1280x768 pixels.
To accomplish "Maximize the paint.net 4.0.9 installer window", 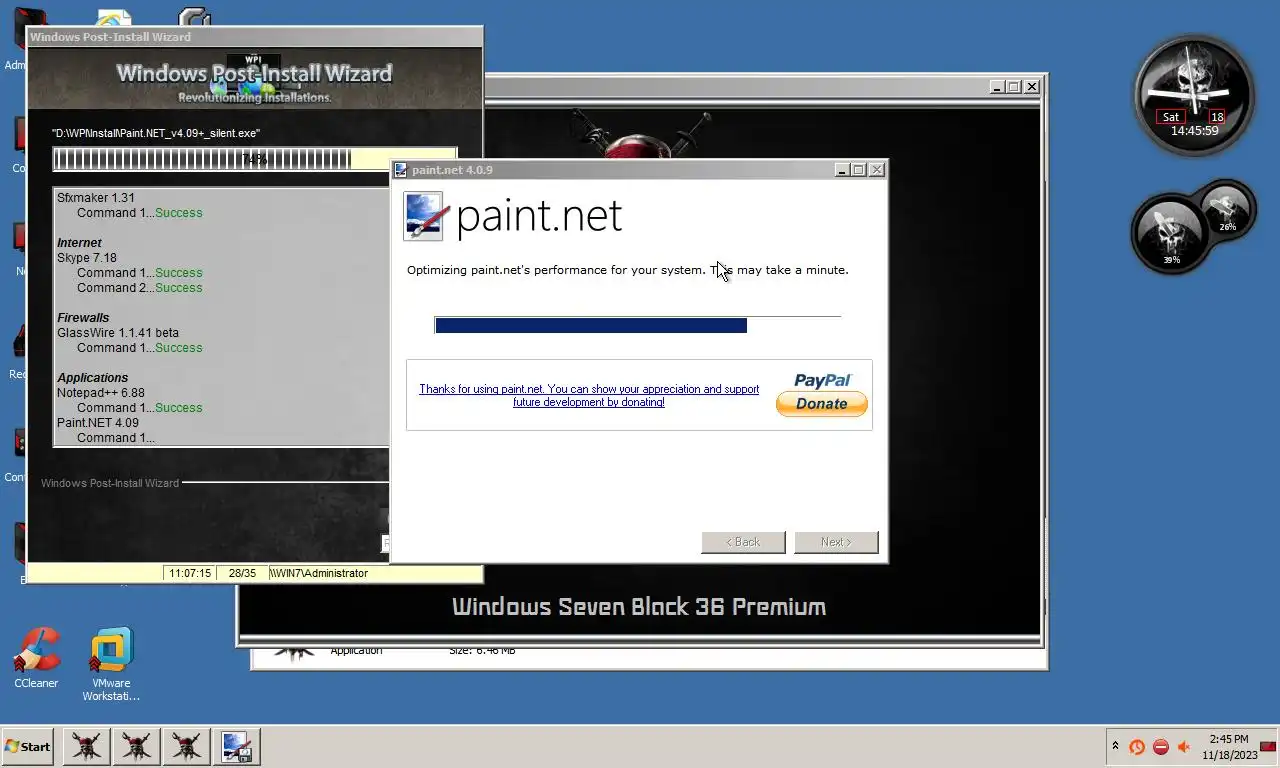I will point(860,170).
